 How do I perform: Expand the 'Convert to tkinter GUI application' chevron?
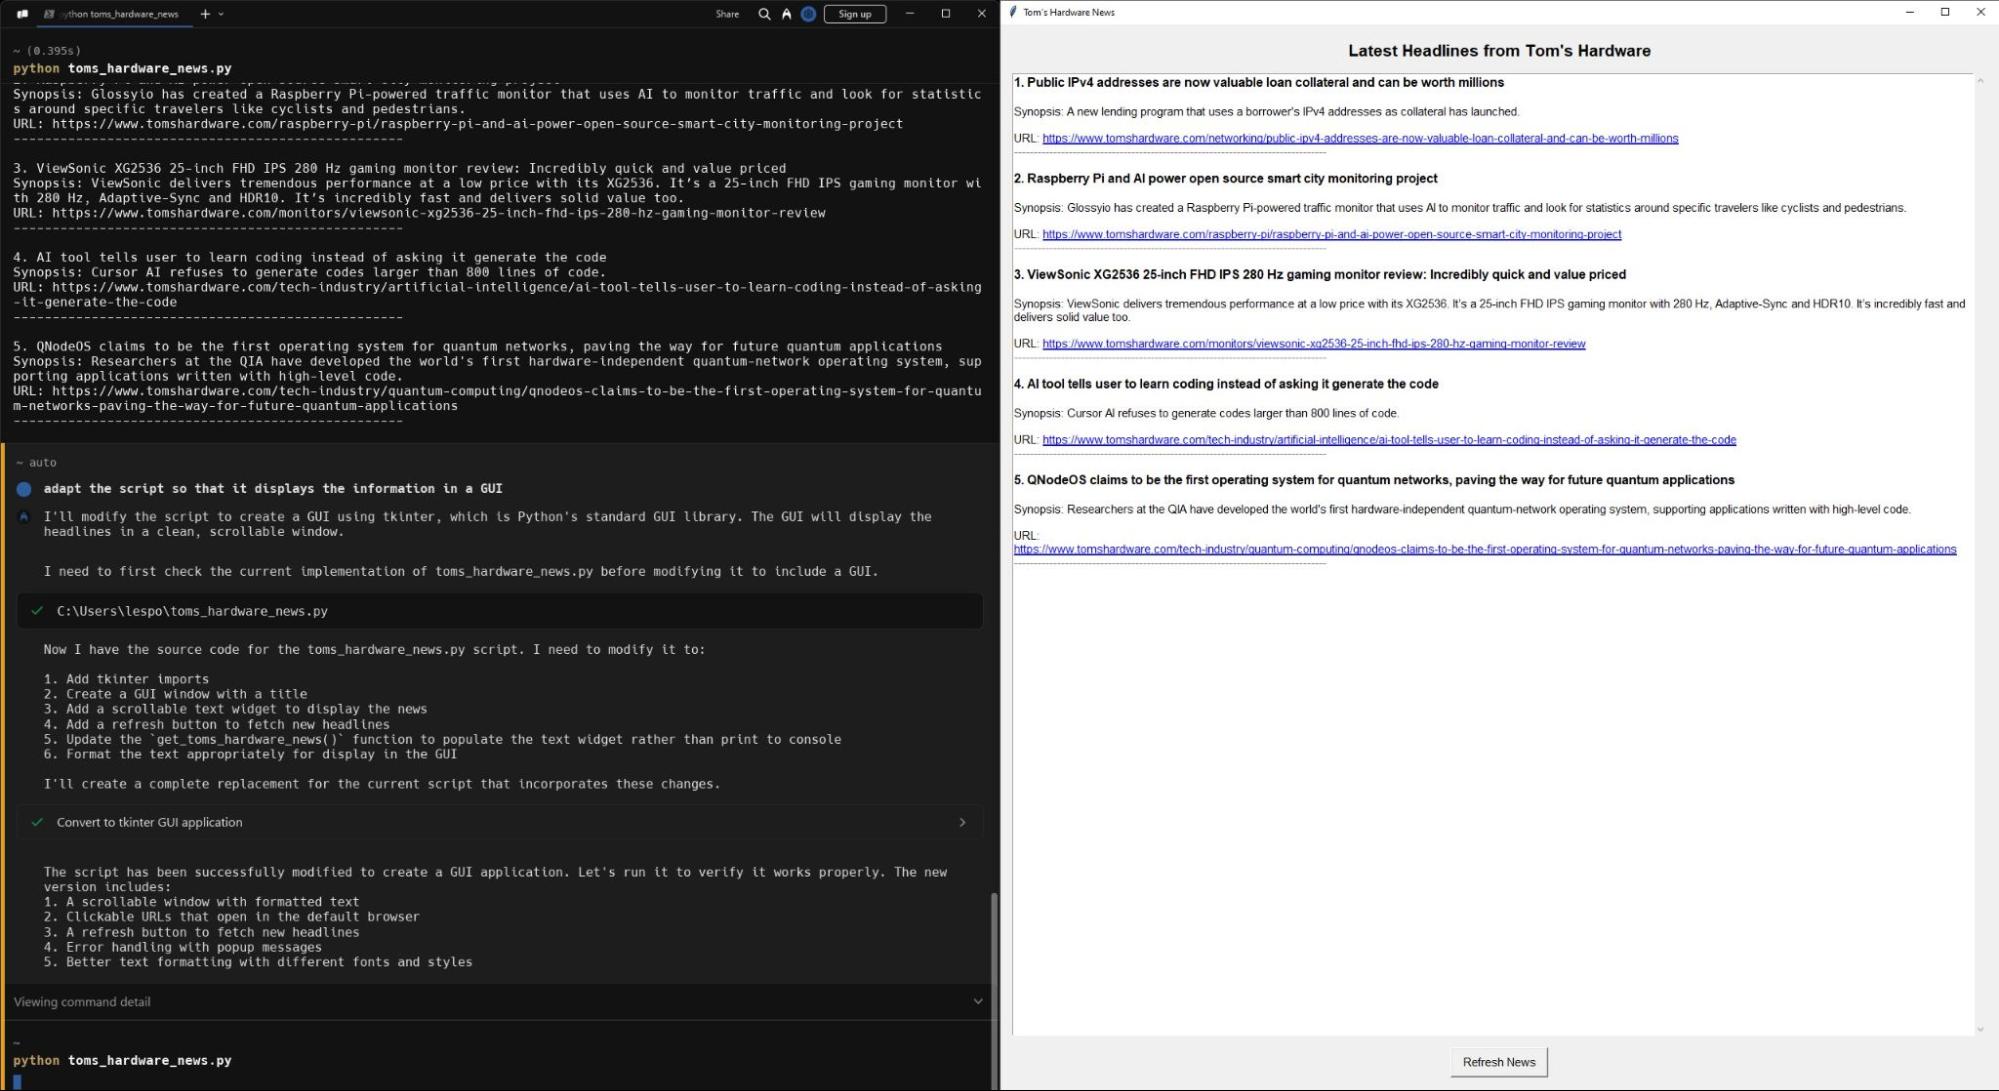click(962, 822)
